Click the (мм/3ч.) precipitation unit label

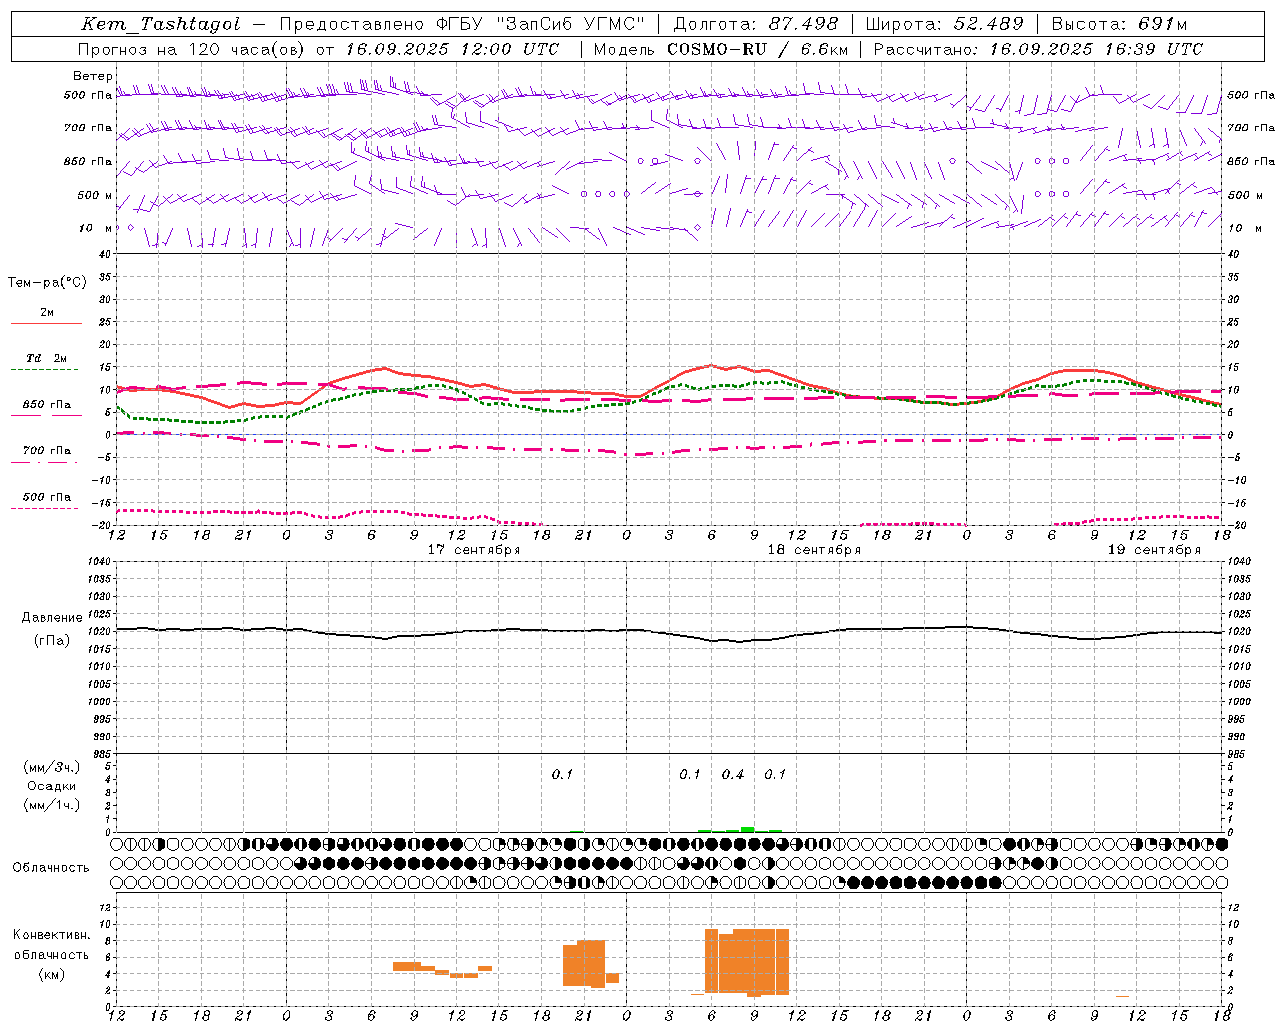(x=52, y=767)
